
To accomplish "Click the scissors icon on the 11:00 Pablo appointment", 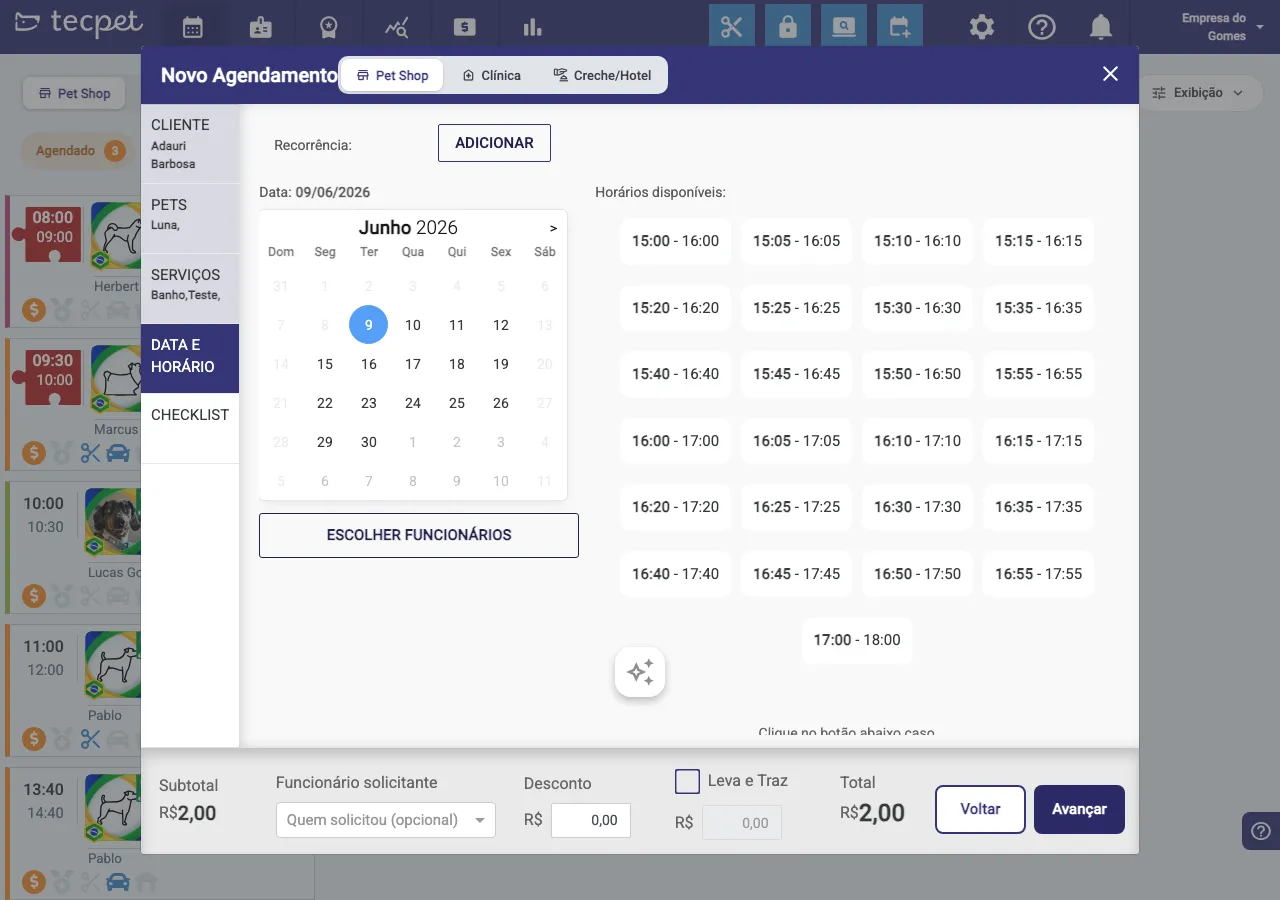I will (x=91, y=739).
